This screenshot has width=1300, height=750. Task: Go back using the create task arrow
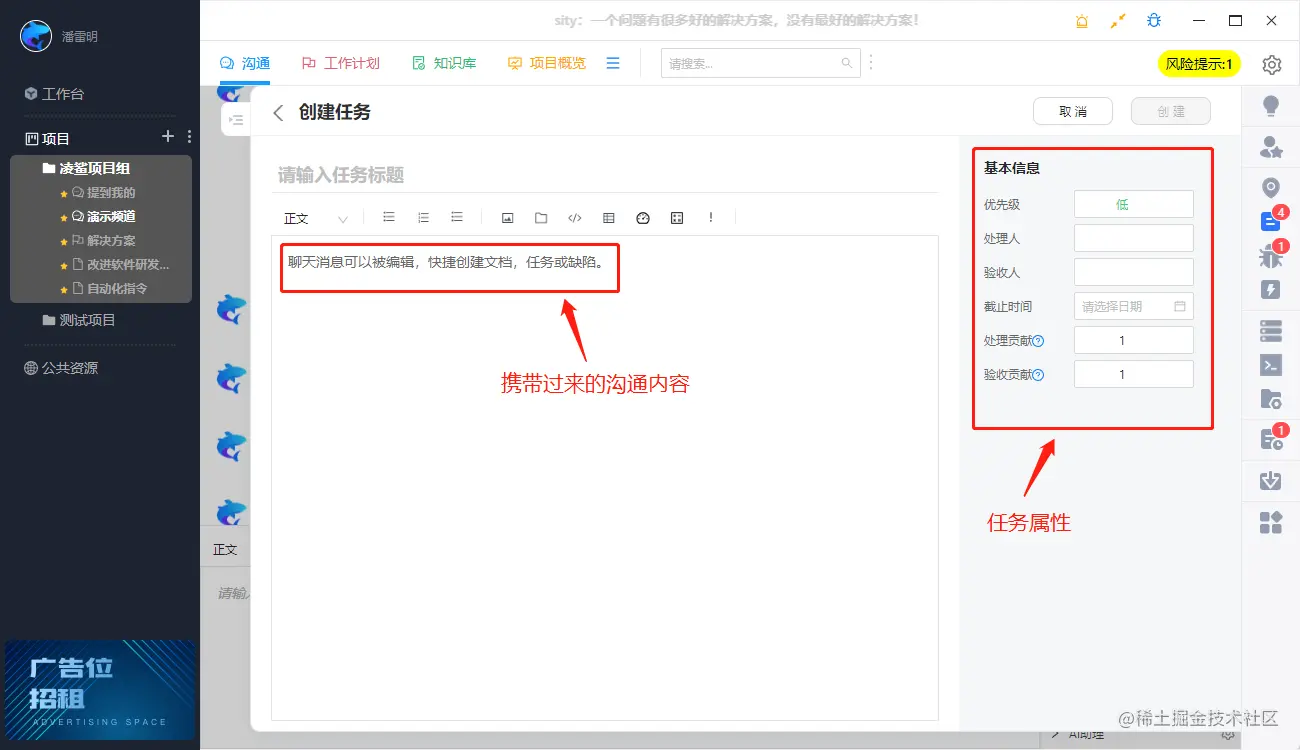click(x=278, y=113)
